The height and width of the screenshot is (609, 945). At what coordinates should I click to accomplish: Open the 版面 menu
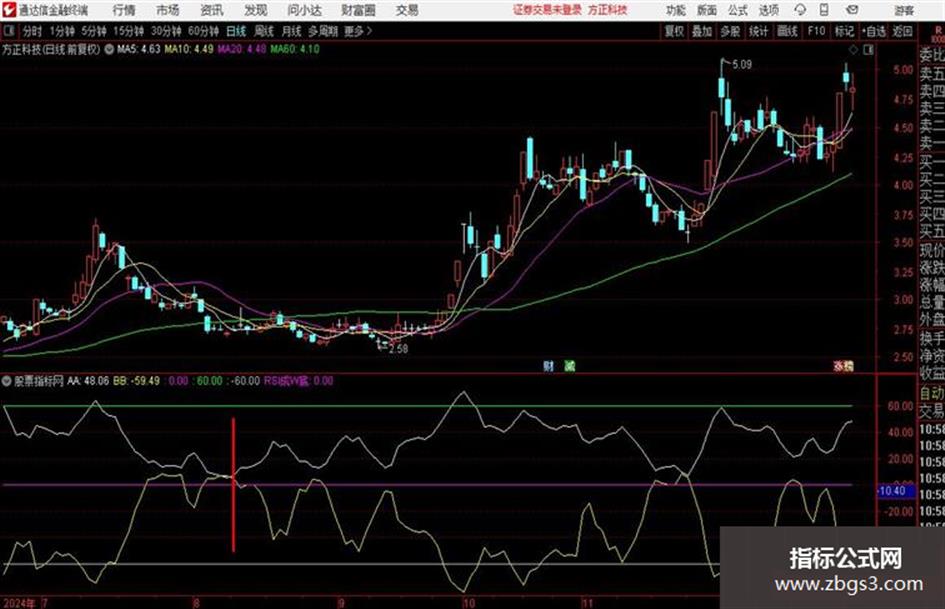(707, 10)
